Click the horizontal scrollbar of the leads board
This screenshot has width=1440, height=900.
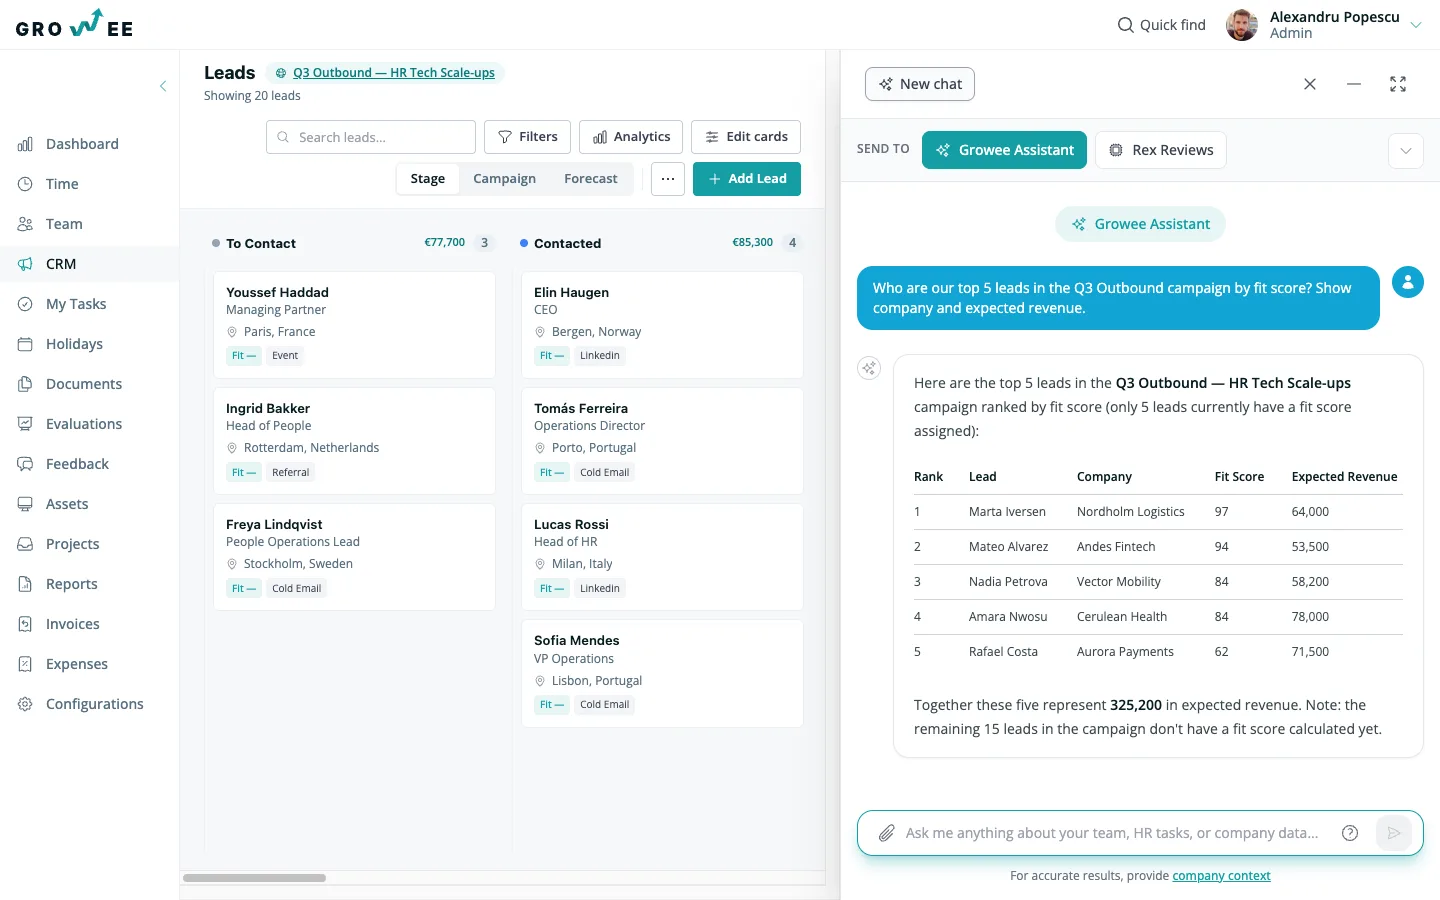(254, 878)
